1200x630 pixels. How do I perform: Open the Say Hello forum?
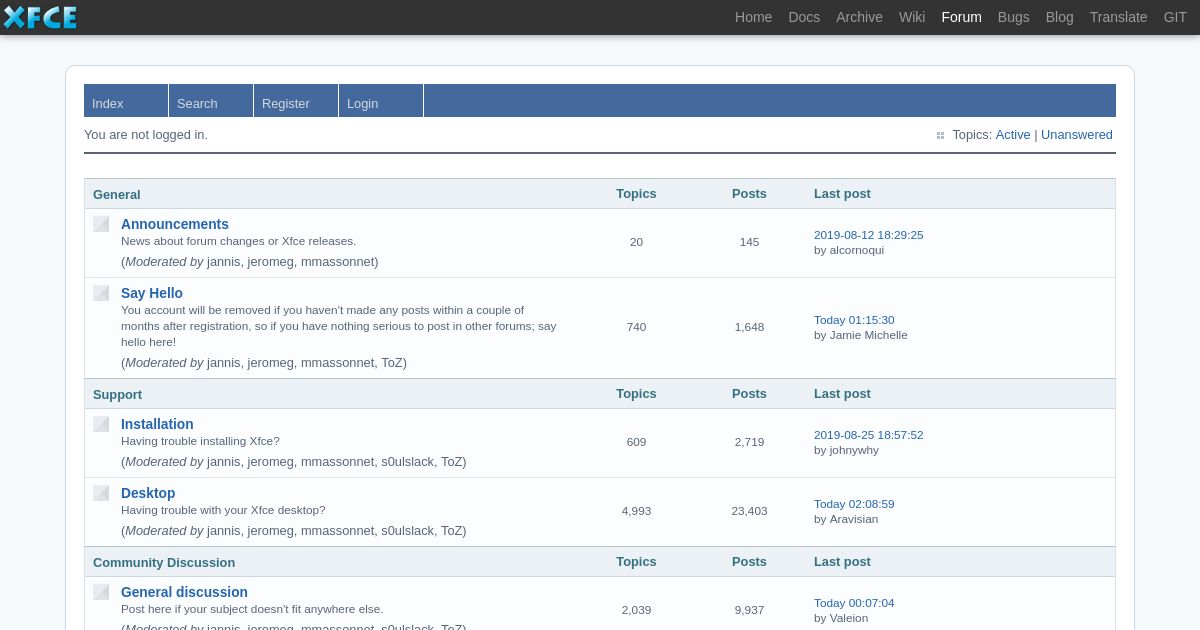click(152, 293)
